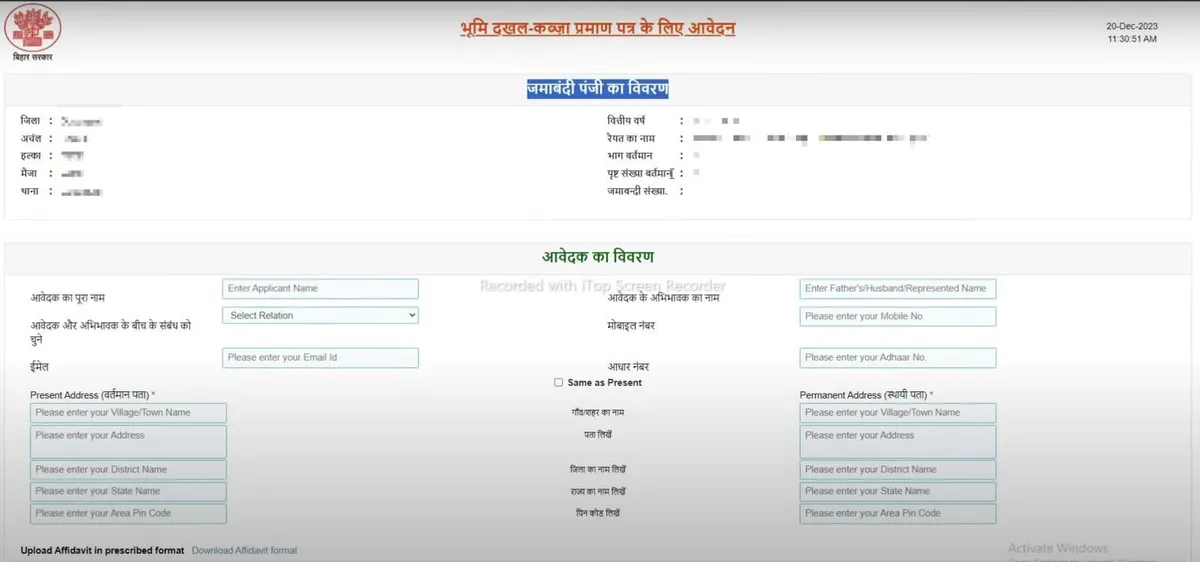Click the Mobile No input field
This screenshot has height=562, width=1200.
coord(897,316)
